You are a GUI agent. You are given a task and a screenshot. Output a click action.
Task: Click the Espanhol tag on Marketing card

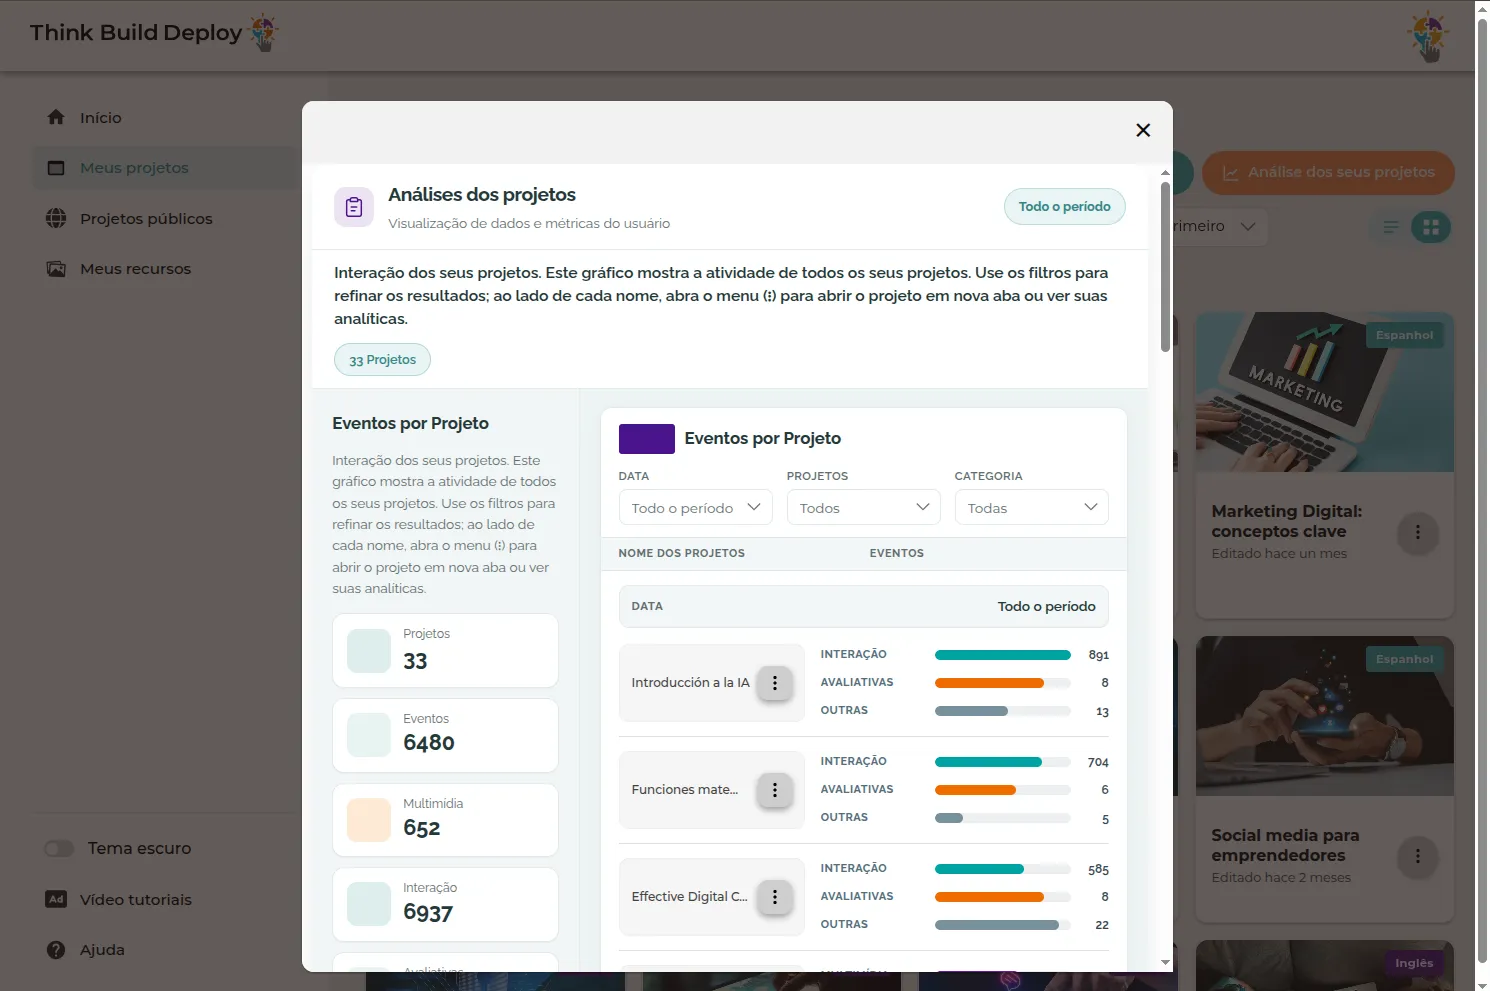[1405, 335]
